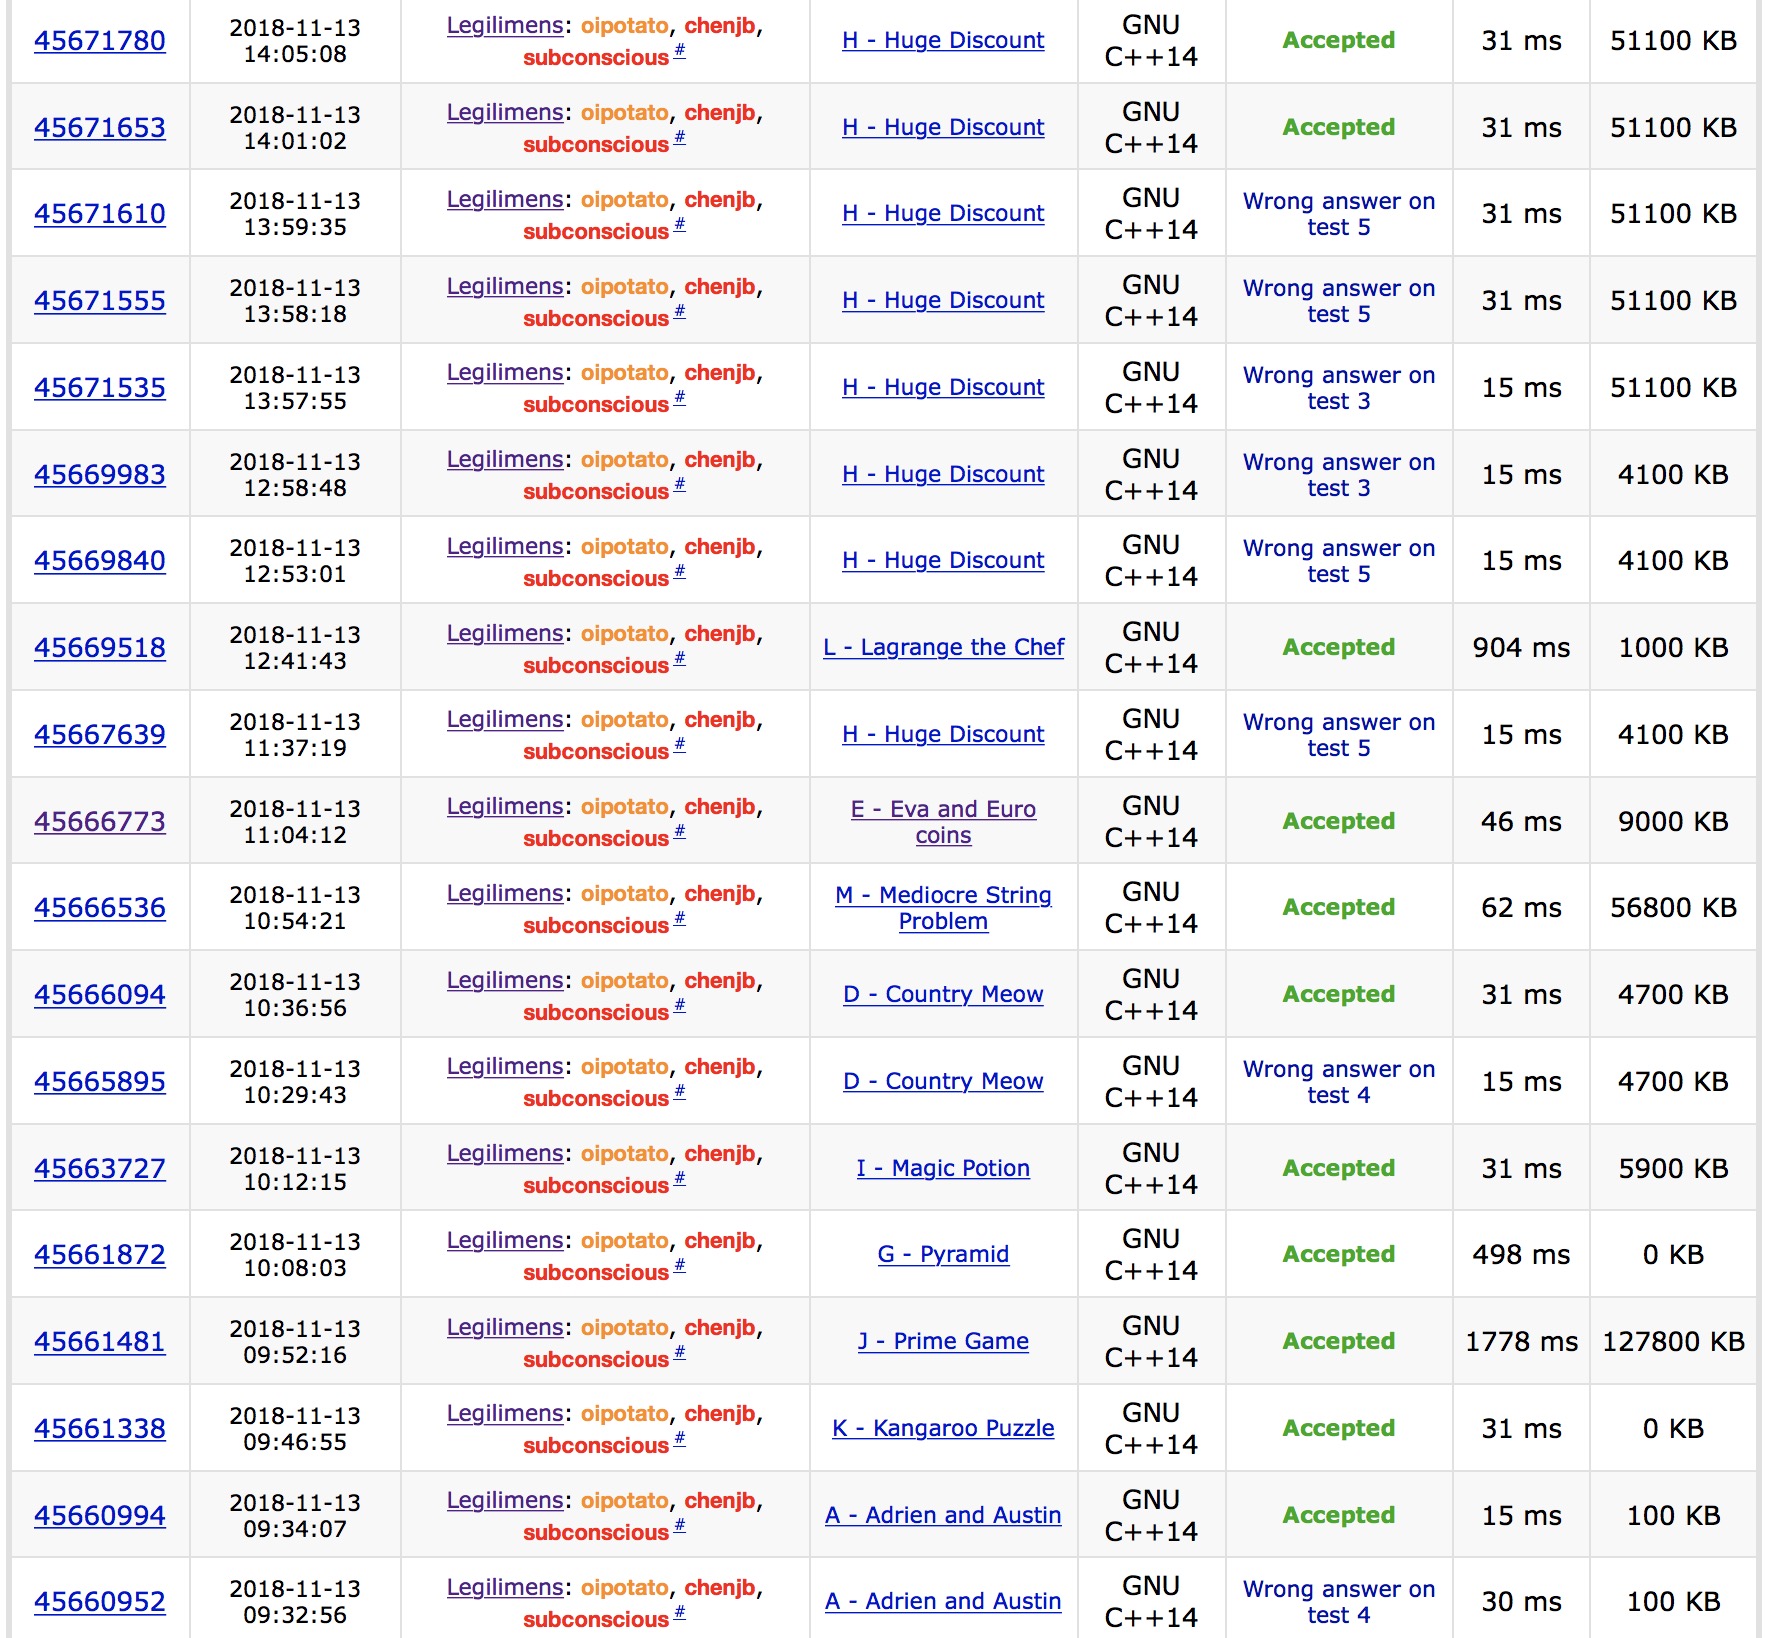1766x1638 pixels.
Task: Open submission 45669518 details
Action: [x=100, y=648]
